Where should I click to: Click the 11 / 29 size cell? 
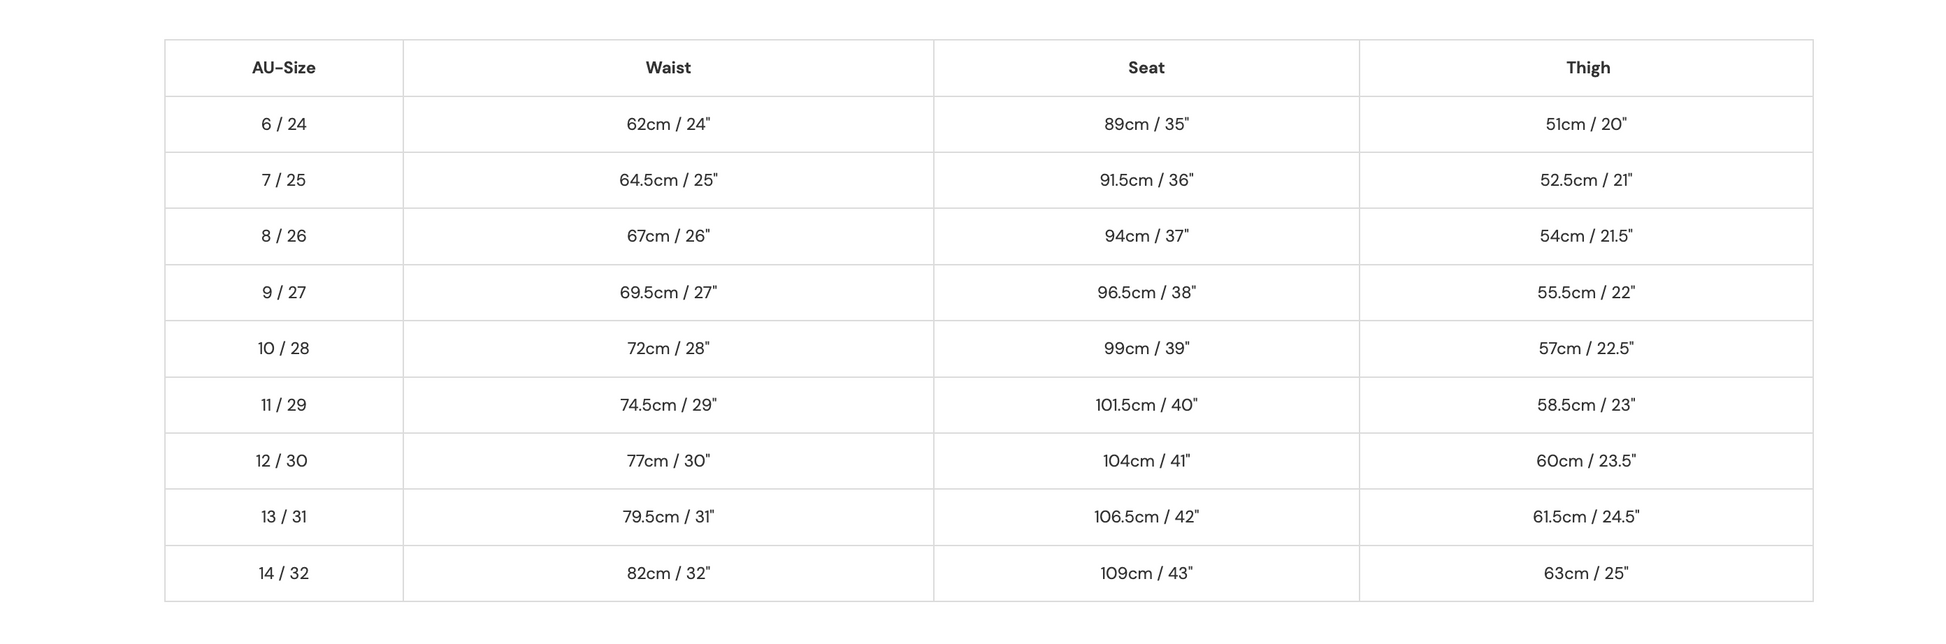pyautogui.click(x=284, y=405)
